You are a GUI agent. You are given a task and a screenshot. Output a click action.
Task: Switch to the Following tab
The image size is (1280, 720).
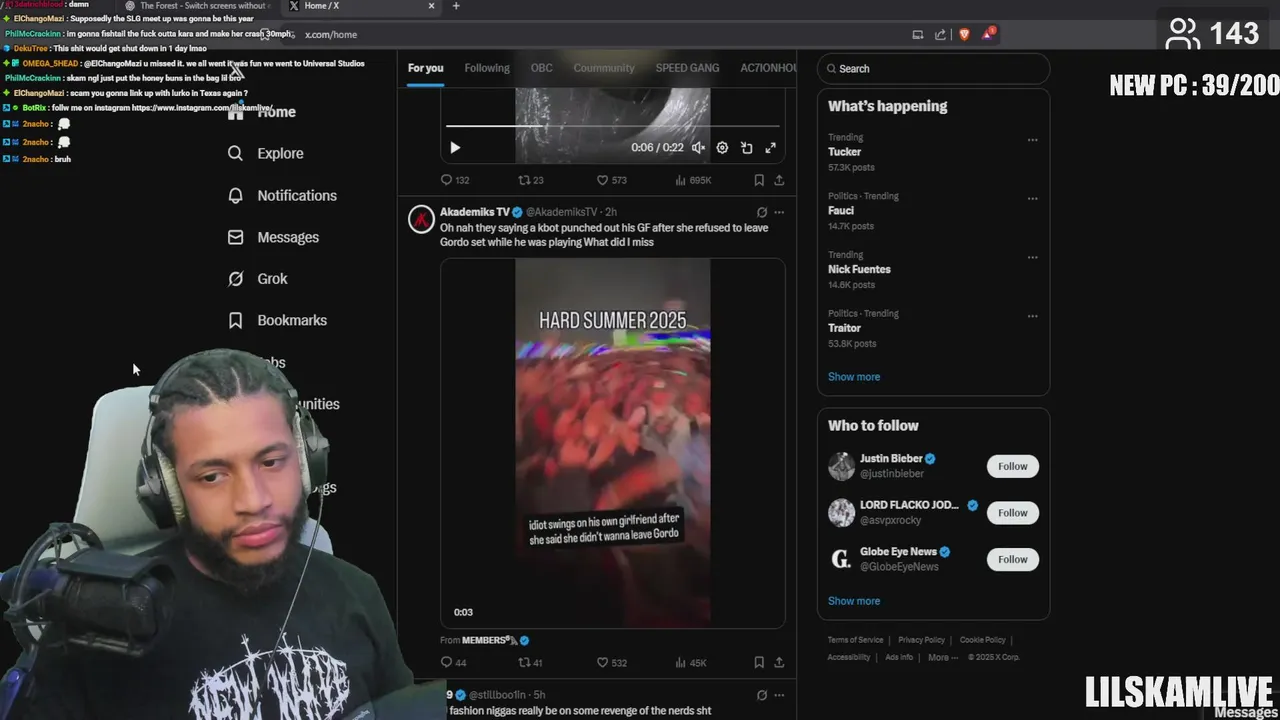[x=487, y=68]
